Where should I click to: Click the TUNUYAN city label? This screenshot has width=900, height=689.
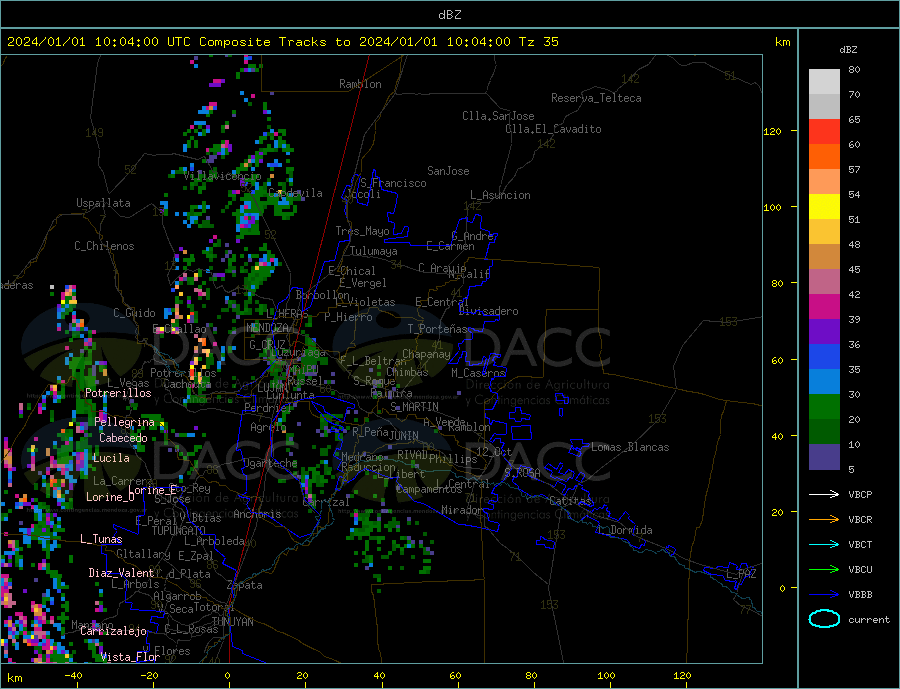tap(232, 622)
